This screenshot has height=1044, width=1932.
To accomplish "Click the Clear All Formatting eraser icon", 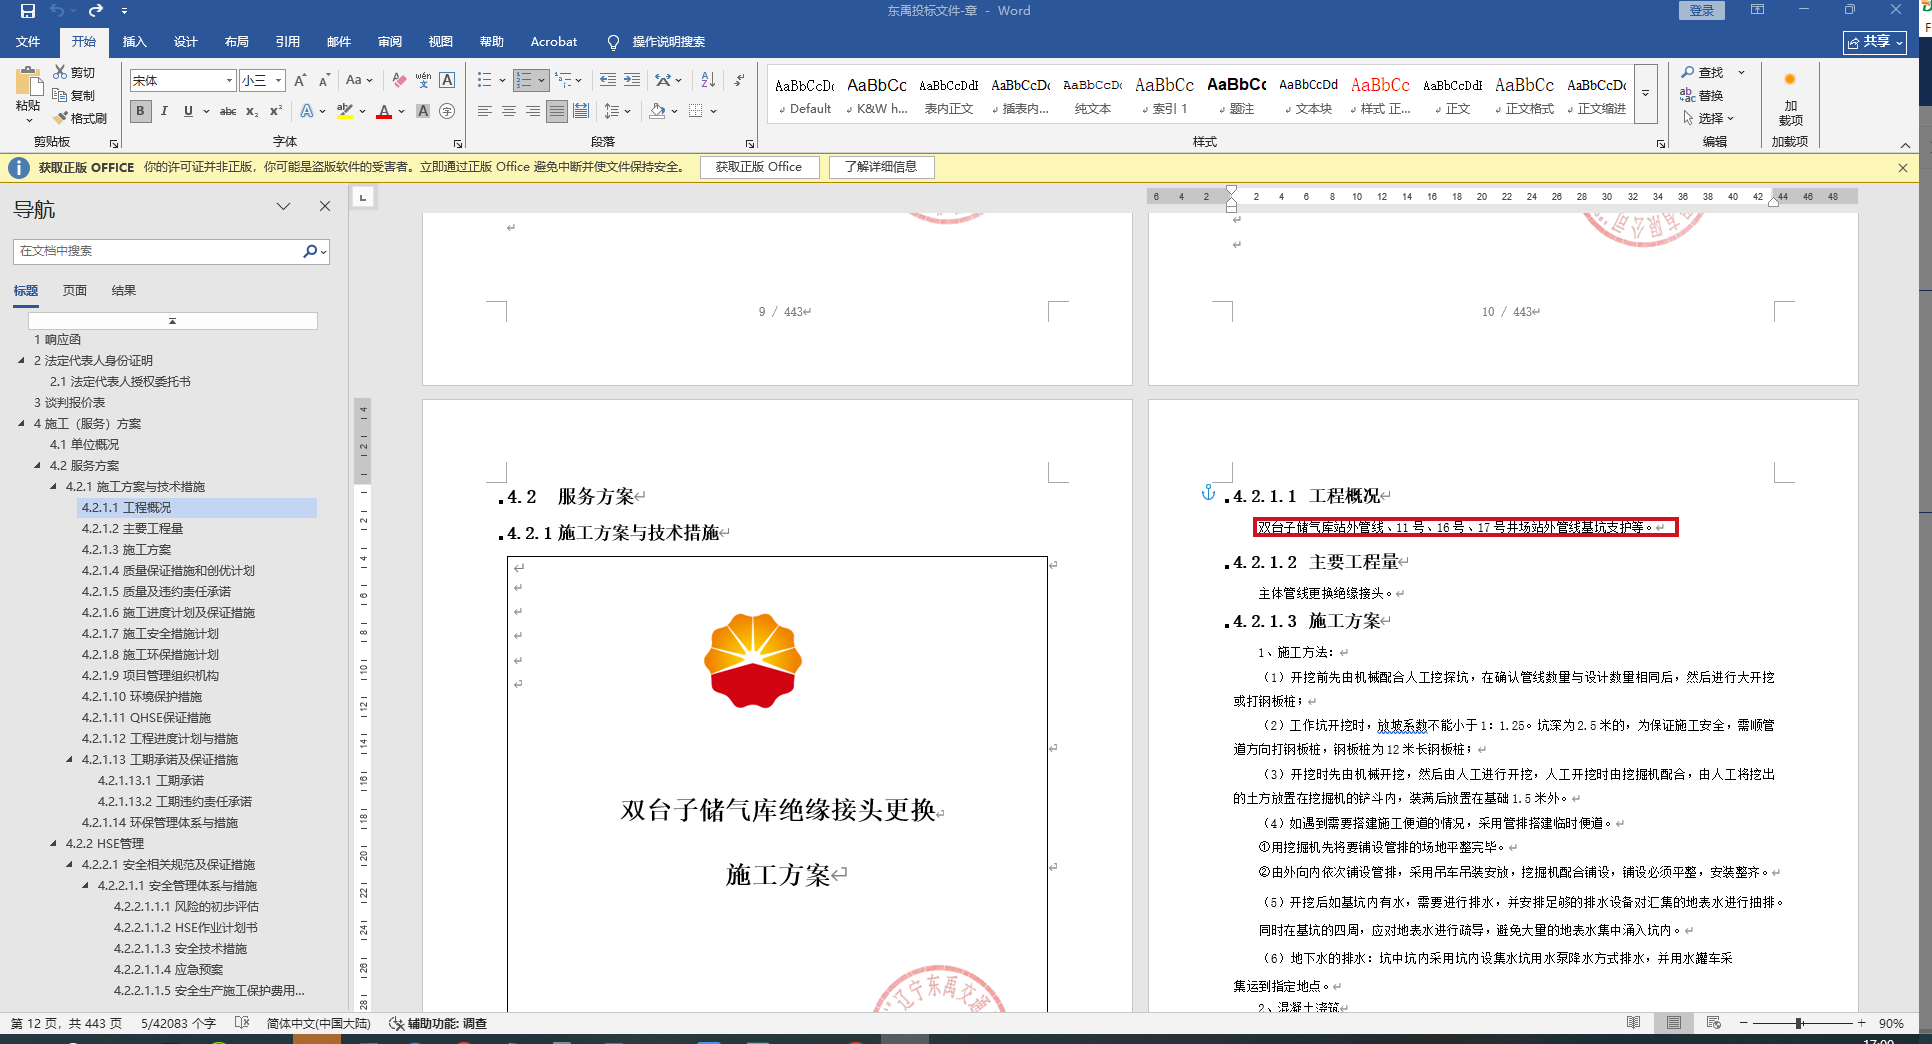I will (399, 80).
